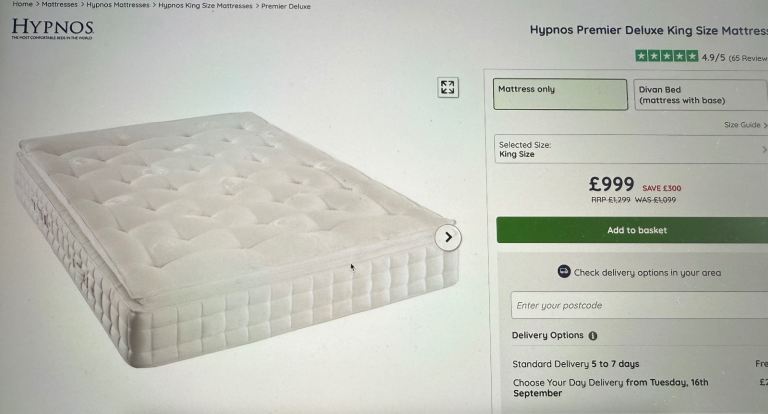
Task: Click the delivery van icon
Action: click(x=564, y=271)
